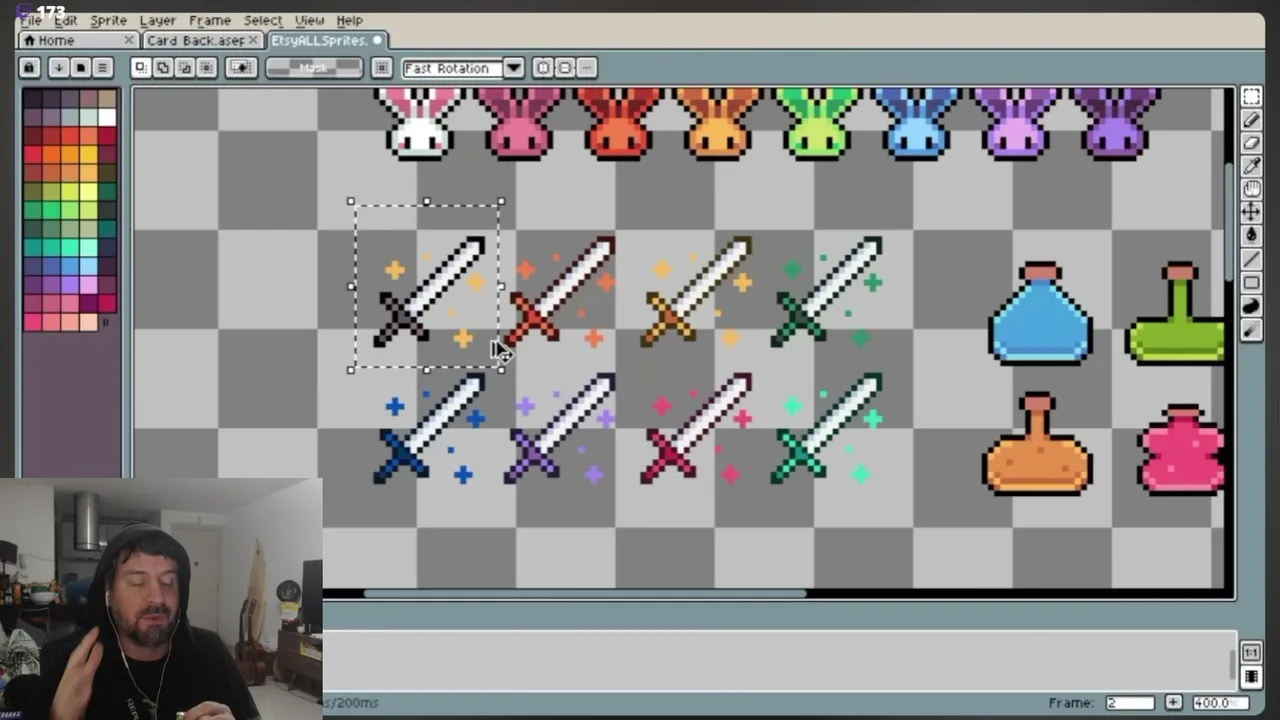Select the Contour tool
Viewport: 1280px width, 720px height.
pos(1251,305)
